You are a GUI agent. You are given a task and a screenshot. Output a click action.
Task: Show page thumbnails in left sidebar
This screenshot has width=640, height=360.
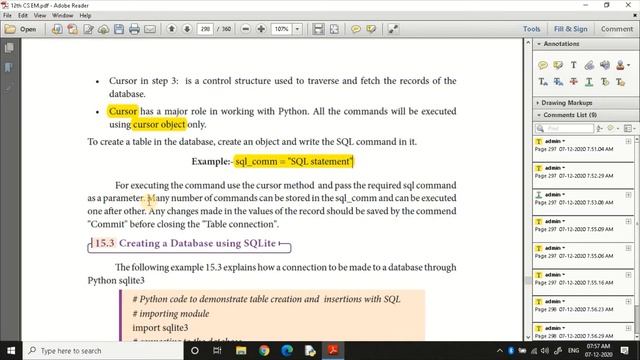(9, 48)
